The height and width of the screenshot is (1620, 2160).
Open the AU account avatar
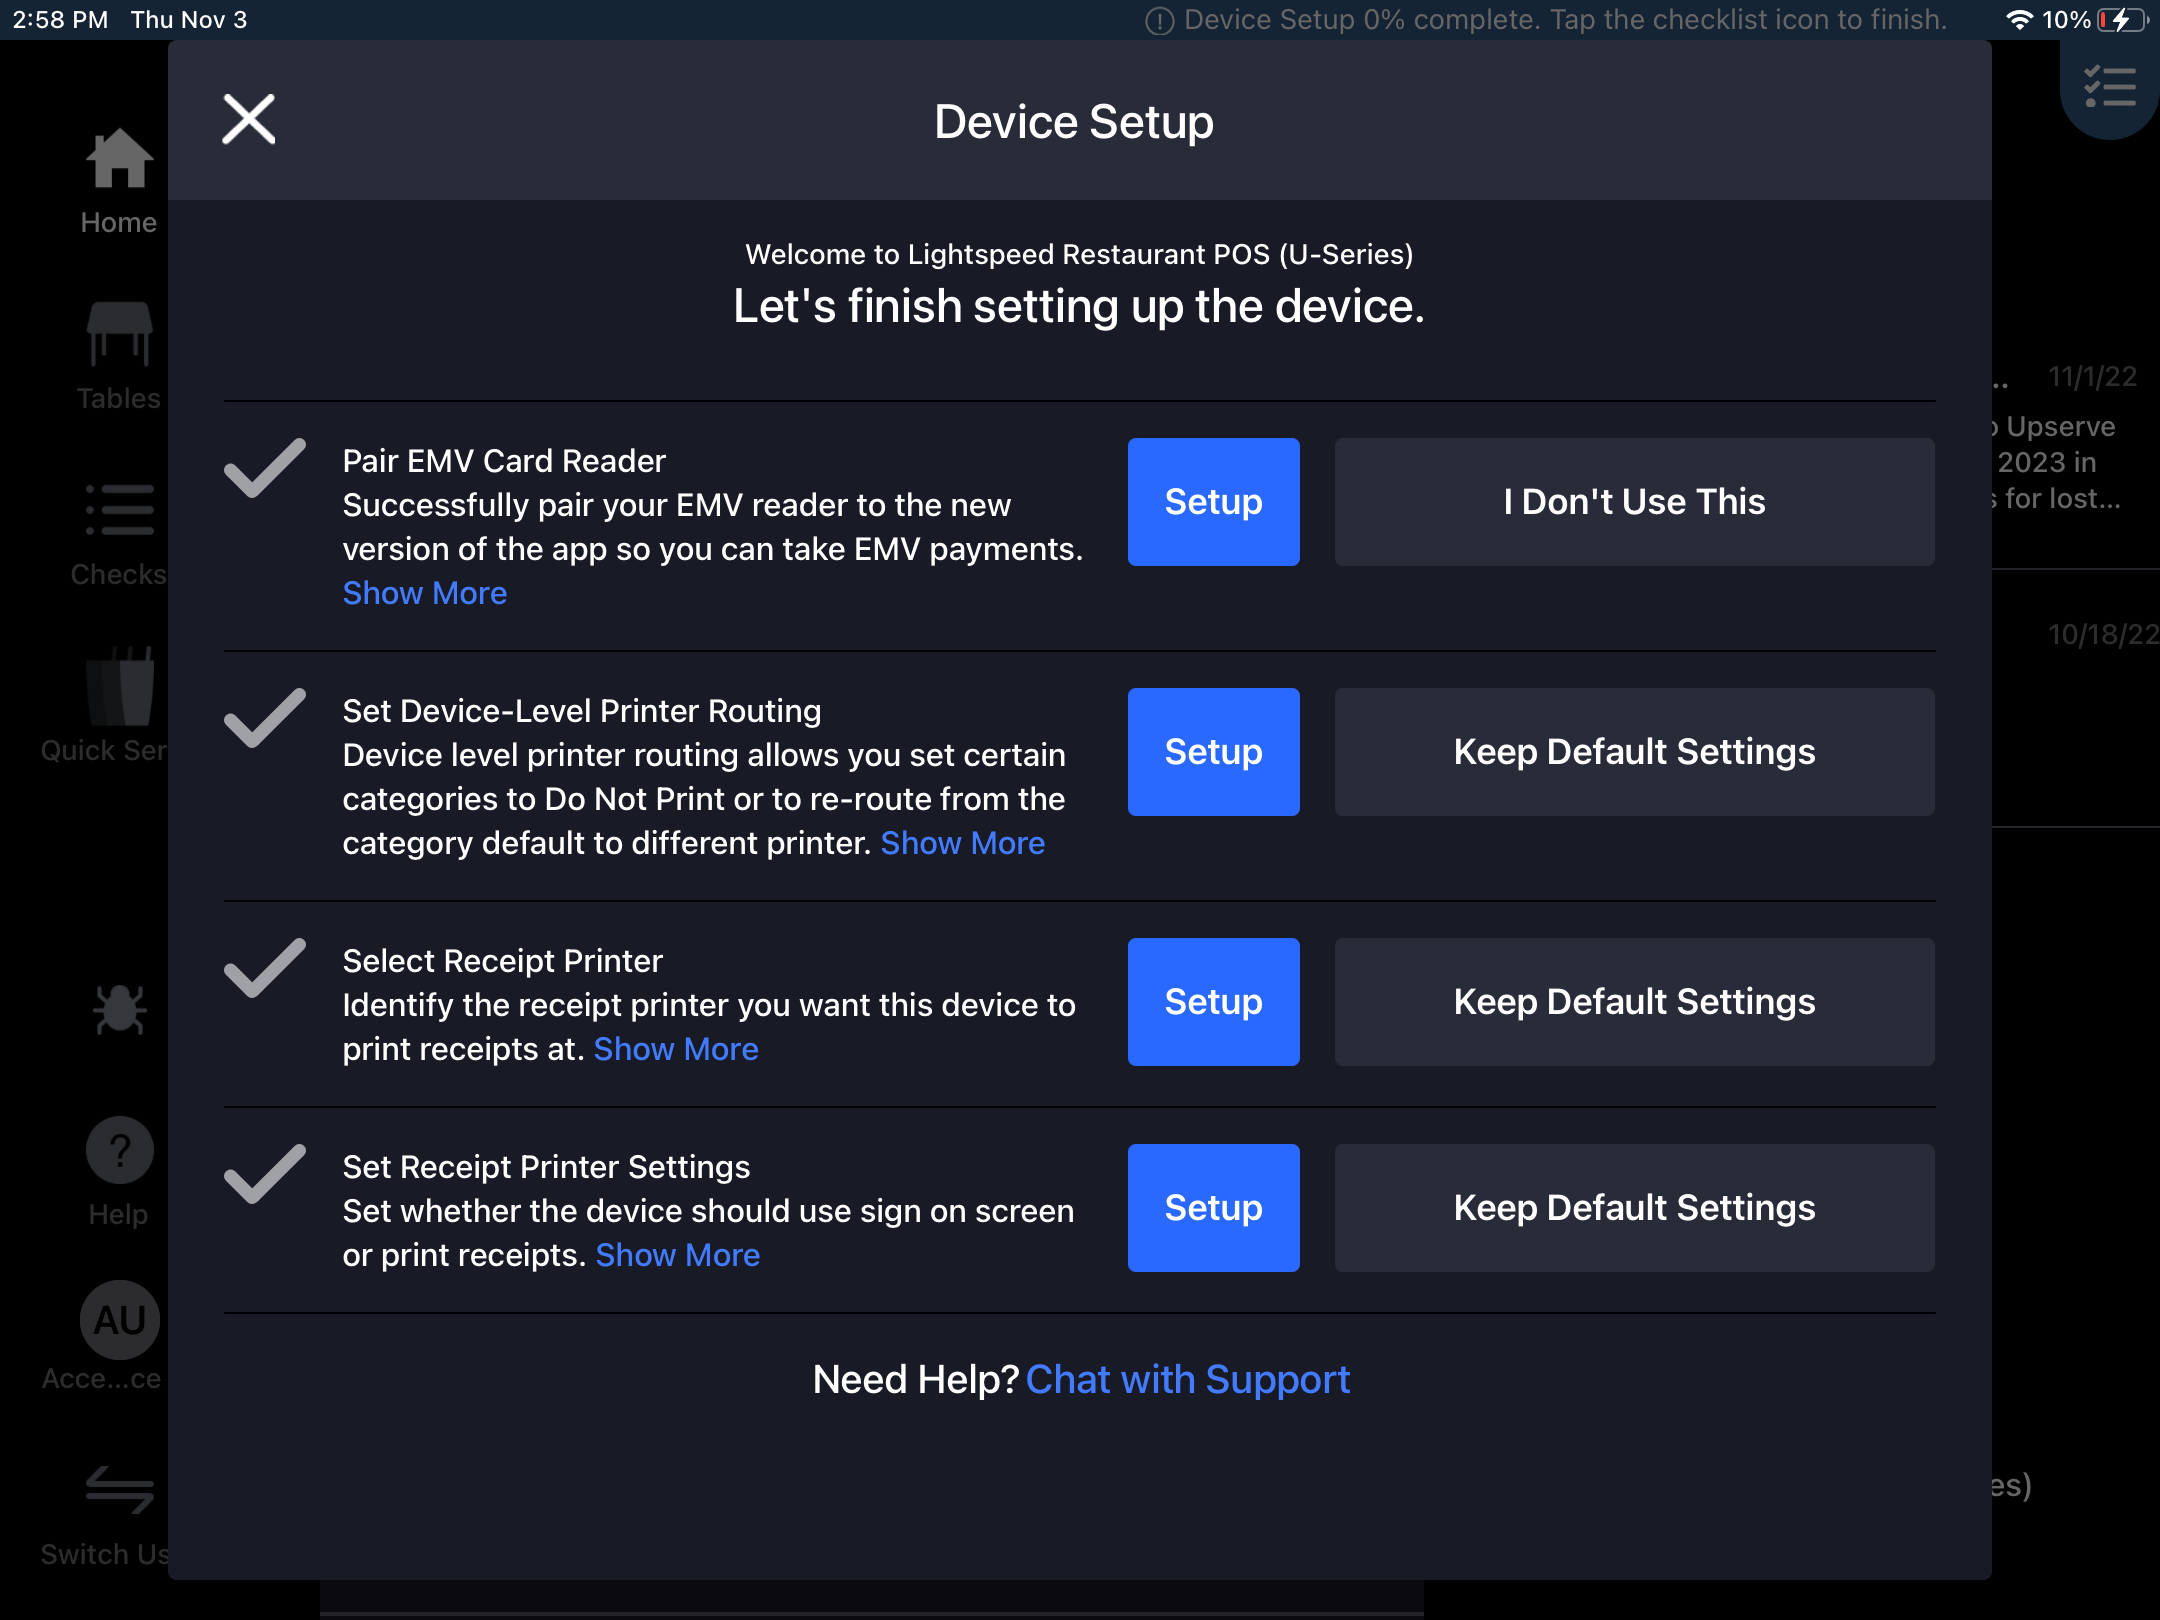tap(119, 1320)
